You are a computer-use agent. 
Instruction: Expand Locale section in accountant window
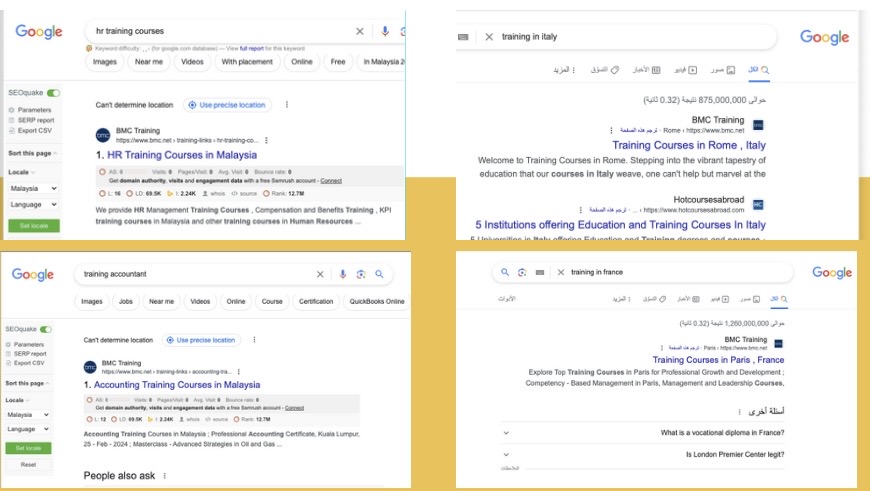17,400
